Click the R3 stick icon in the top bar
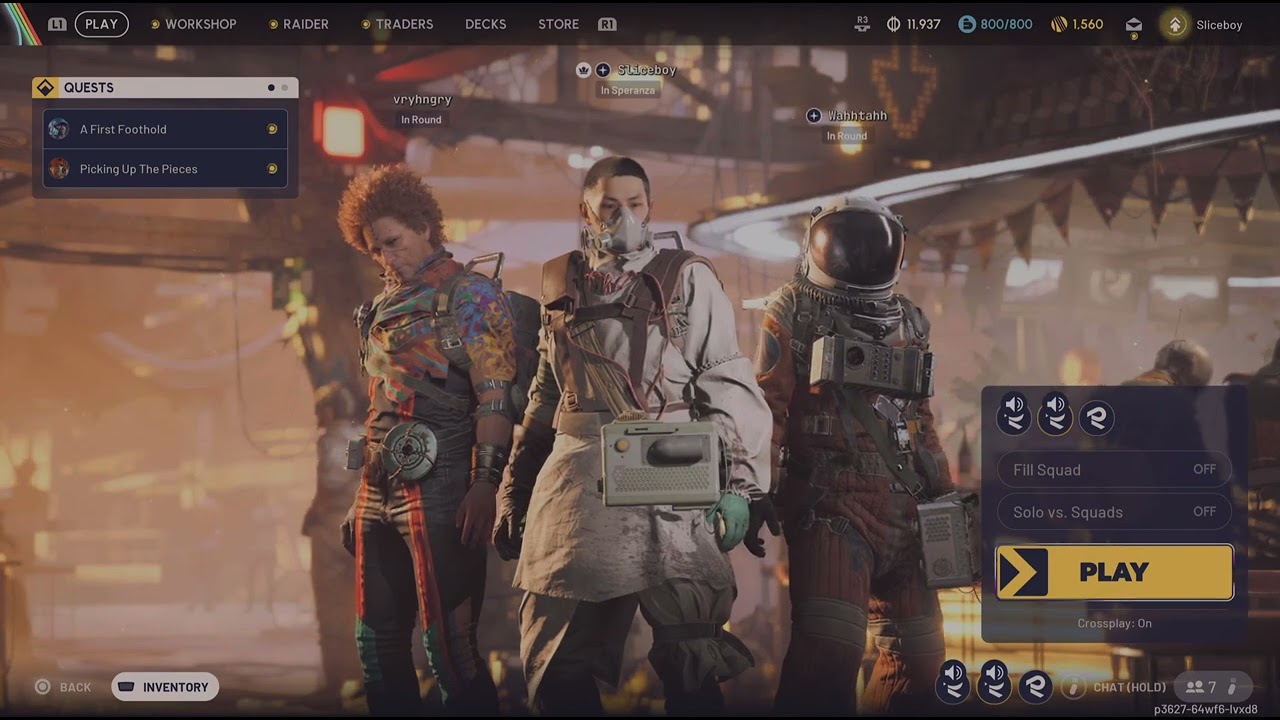Screen dimensions: 1280x720 pyautogui.click(x=862, y=24)
